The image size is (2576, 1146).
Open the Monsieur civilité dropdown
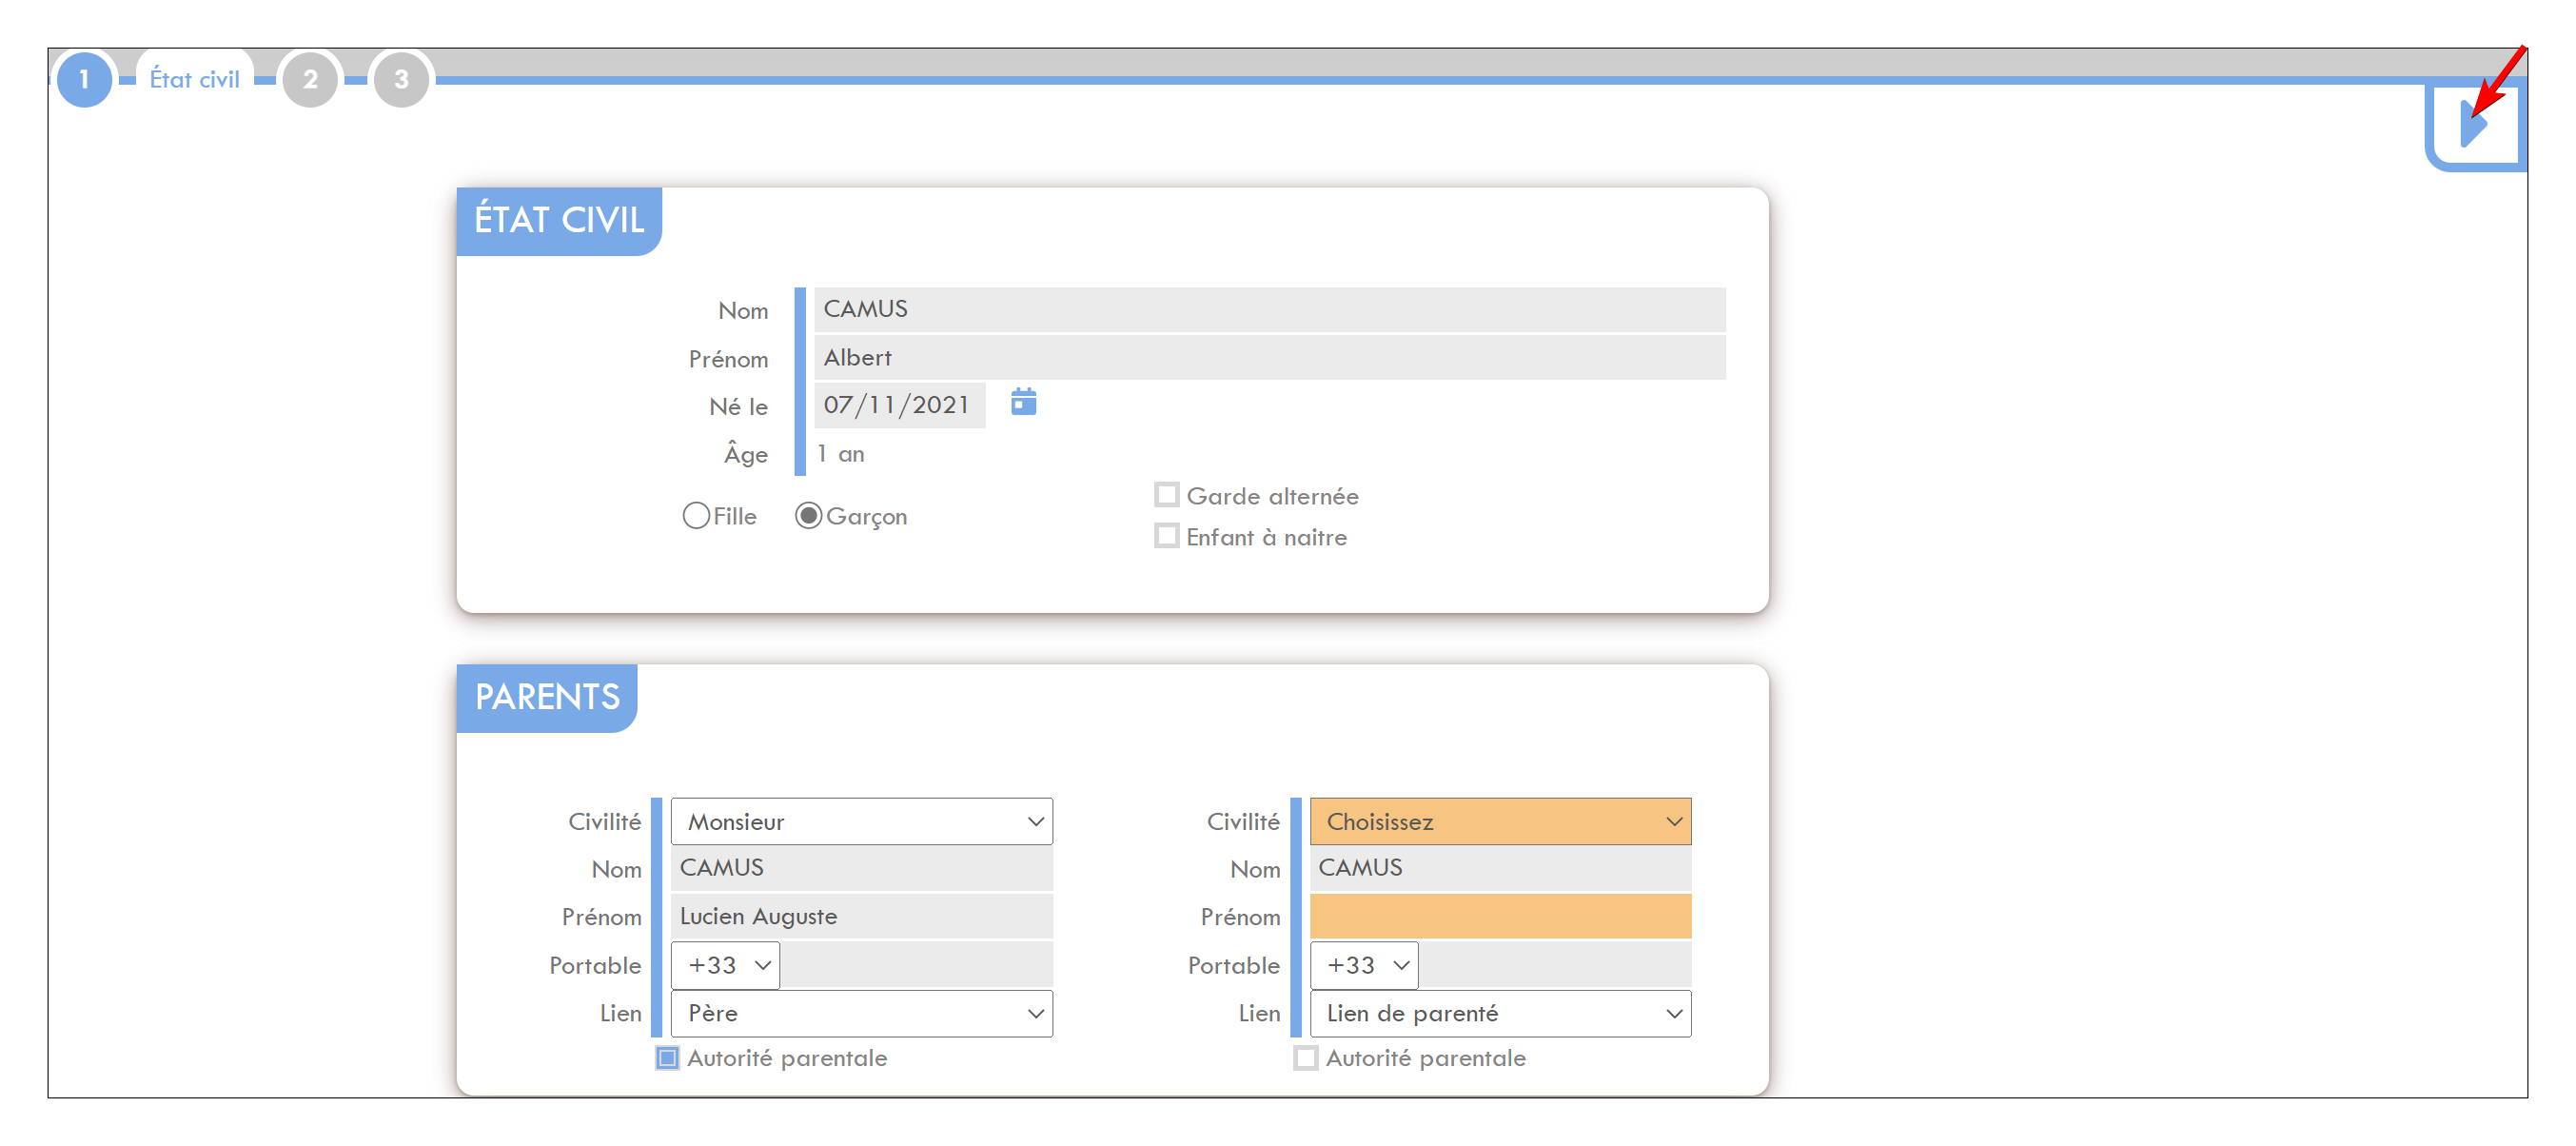(861, 821)
